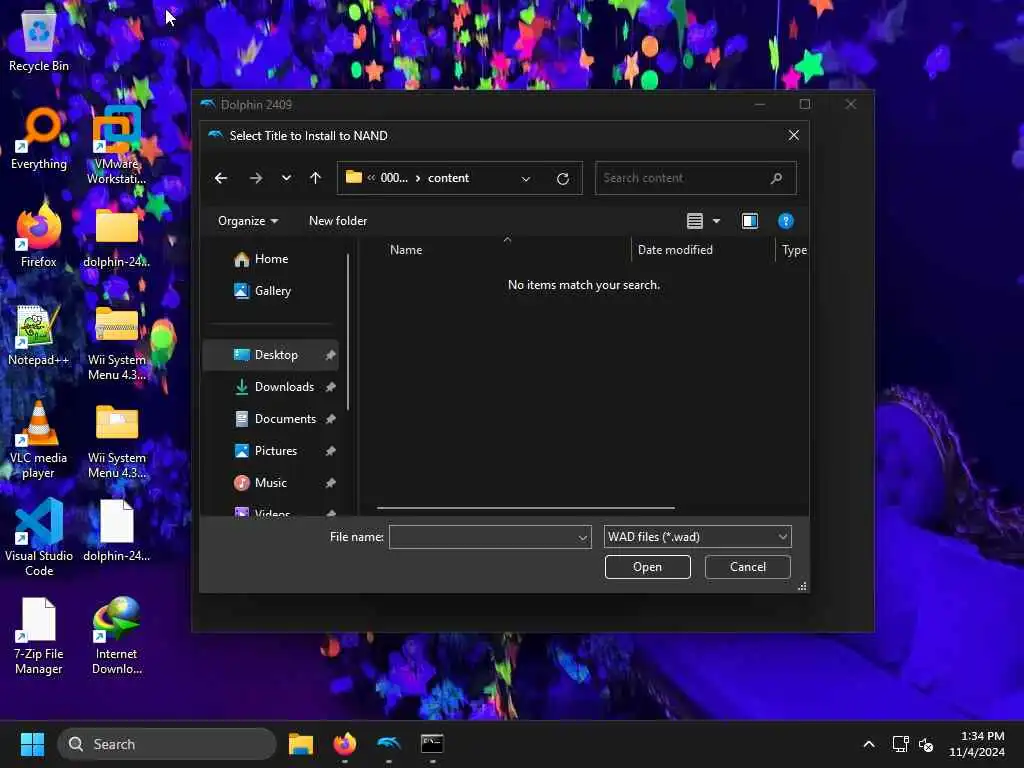Unpin Desktop using its pin icon
Image resolution: width=1024 pixels, height=768 pixels.
pyautogui.click(x=330, y=355)
